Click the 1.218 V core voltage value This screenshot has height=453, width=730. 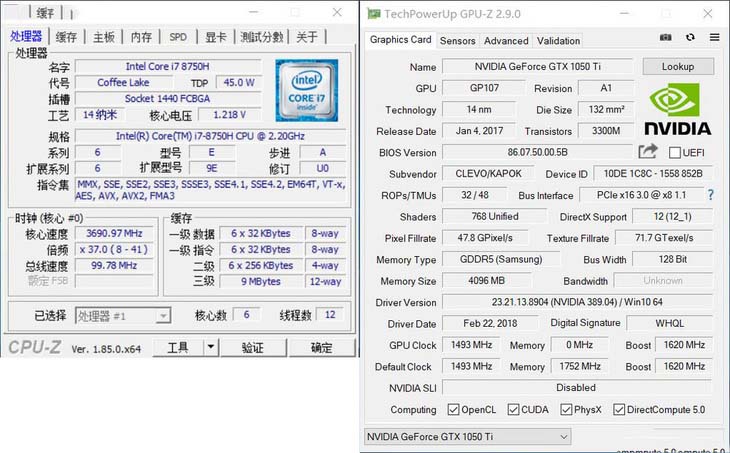click(230, 115)
